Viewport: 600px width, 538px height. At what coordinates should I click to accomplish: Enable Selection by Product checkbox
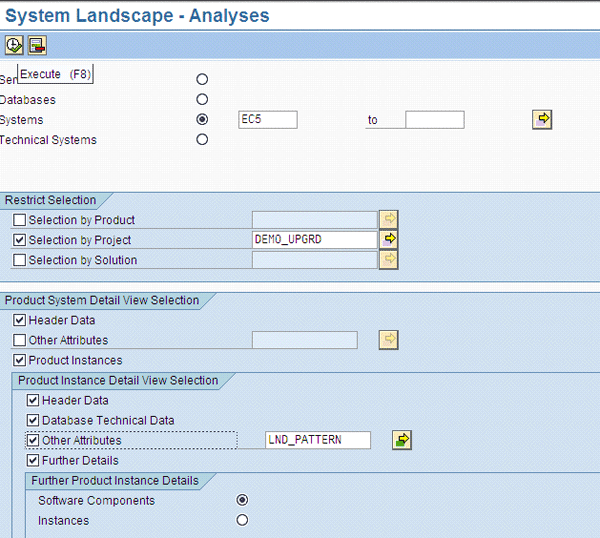[x=20, y=220]
